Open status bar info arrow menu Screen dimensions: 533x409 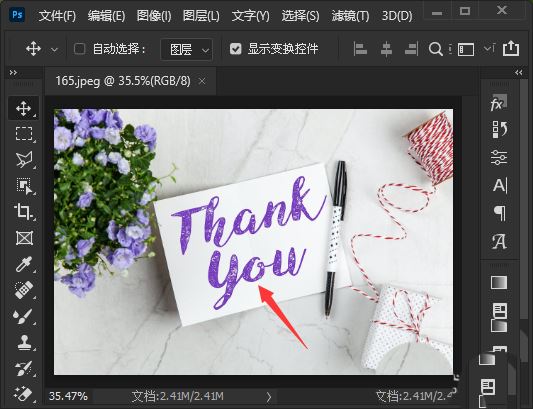tap(269, 396)
